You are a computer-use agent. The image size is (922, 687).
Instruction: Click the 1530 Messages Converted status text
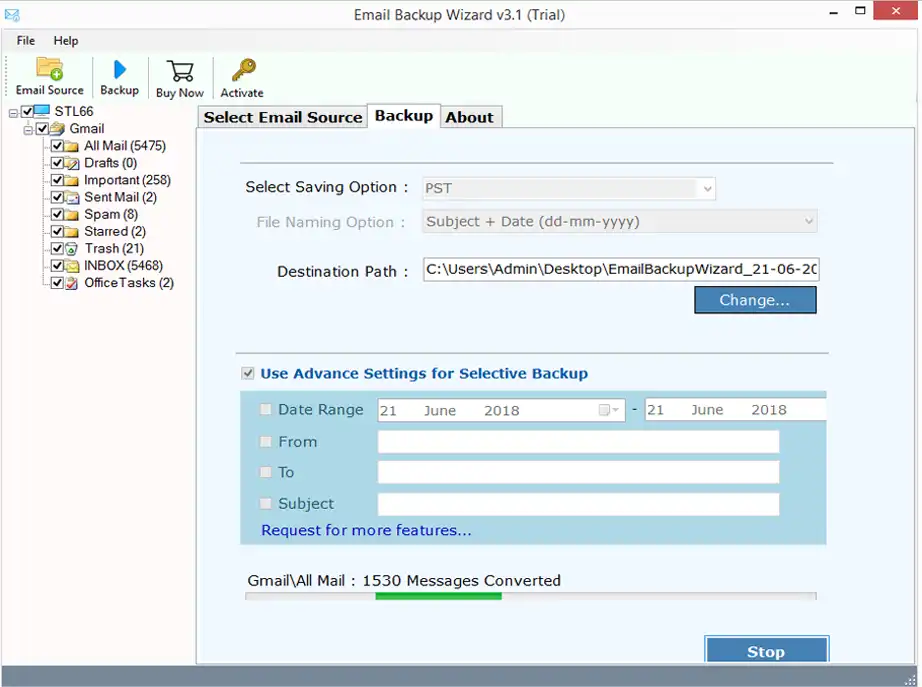(462, 581)
